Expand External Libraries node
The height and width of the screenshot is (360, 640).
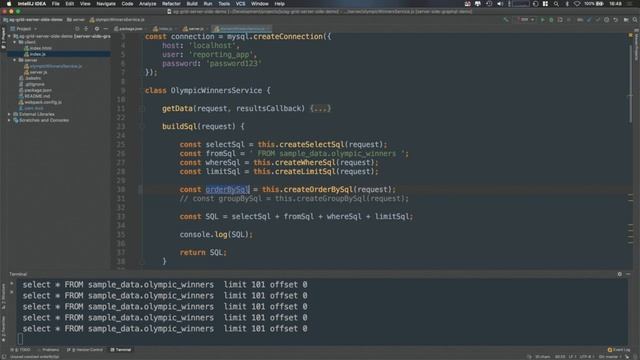pyautogui.click(x=9, y=114)
